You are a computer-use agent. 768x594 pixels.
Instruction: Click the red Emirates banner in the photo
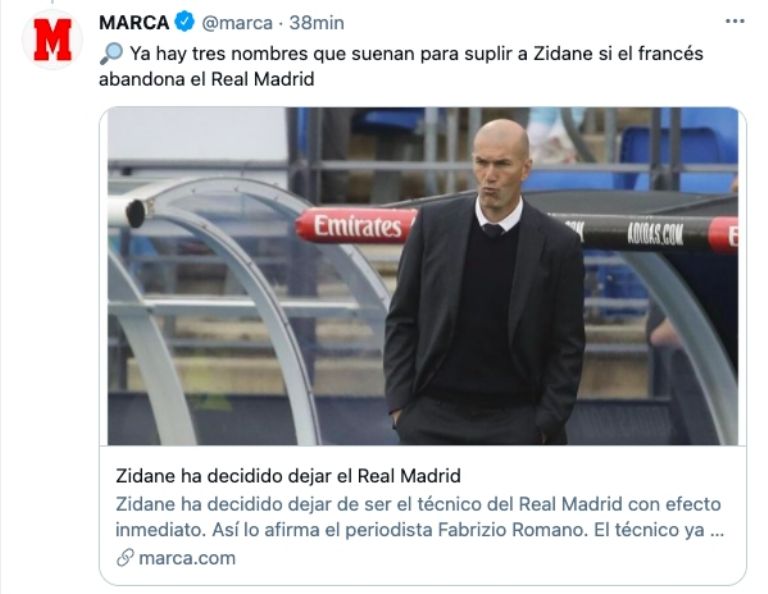click(357, 226)
